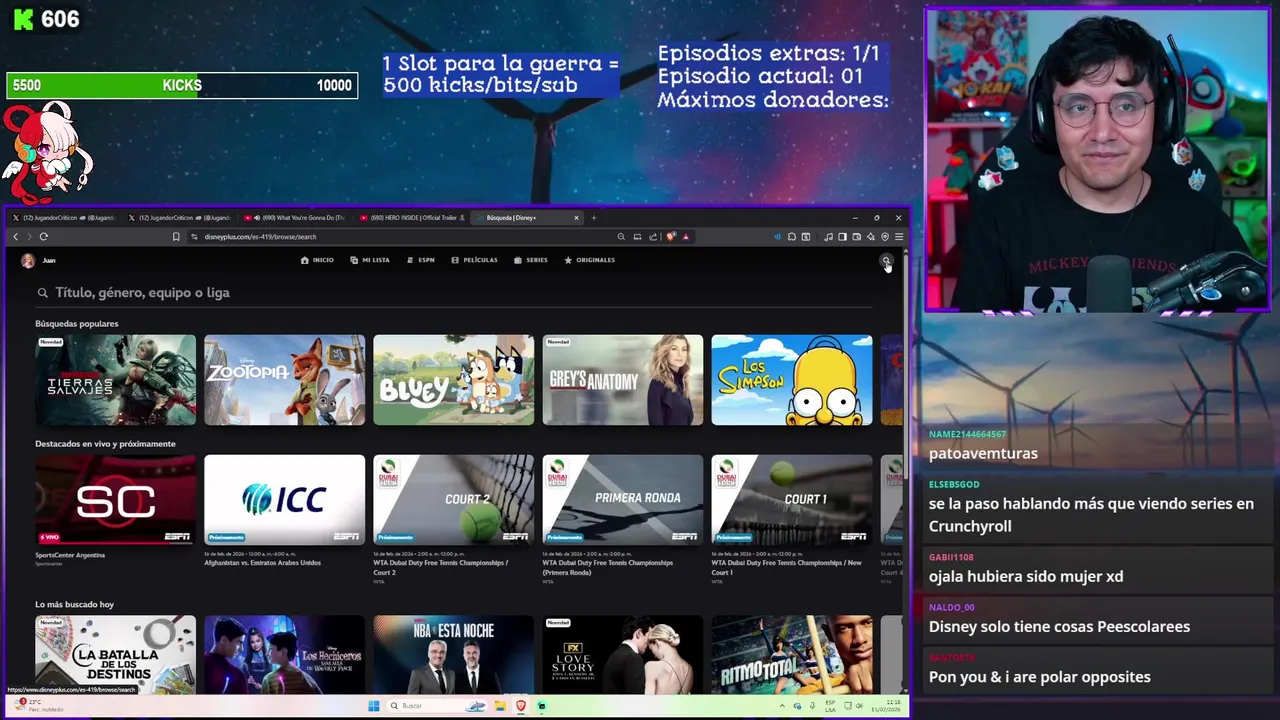The height and width of the screenshot is (720, 1280).
Task: Open the Disney+ search magnifier icon
Action: tap(886, 261)
